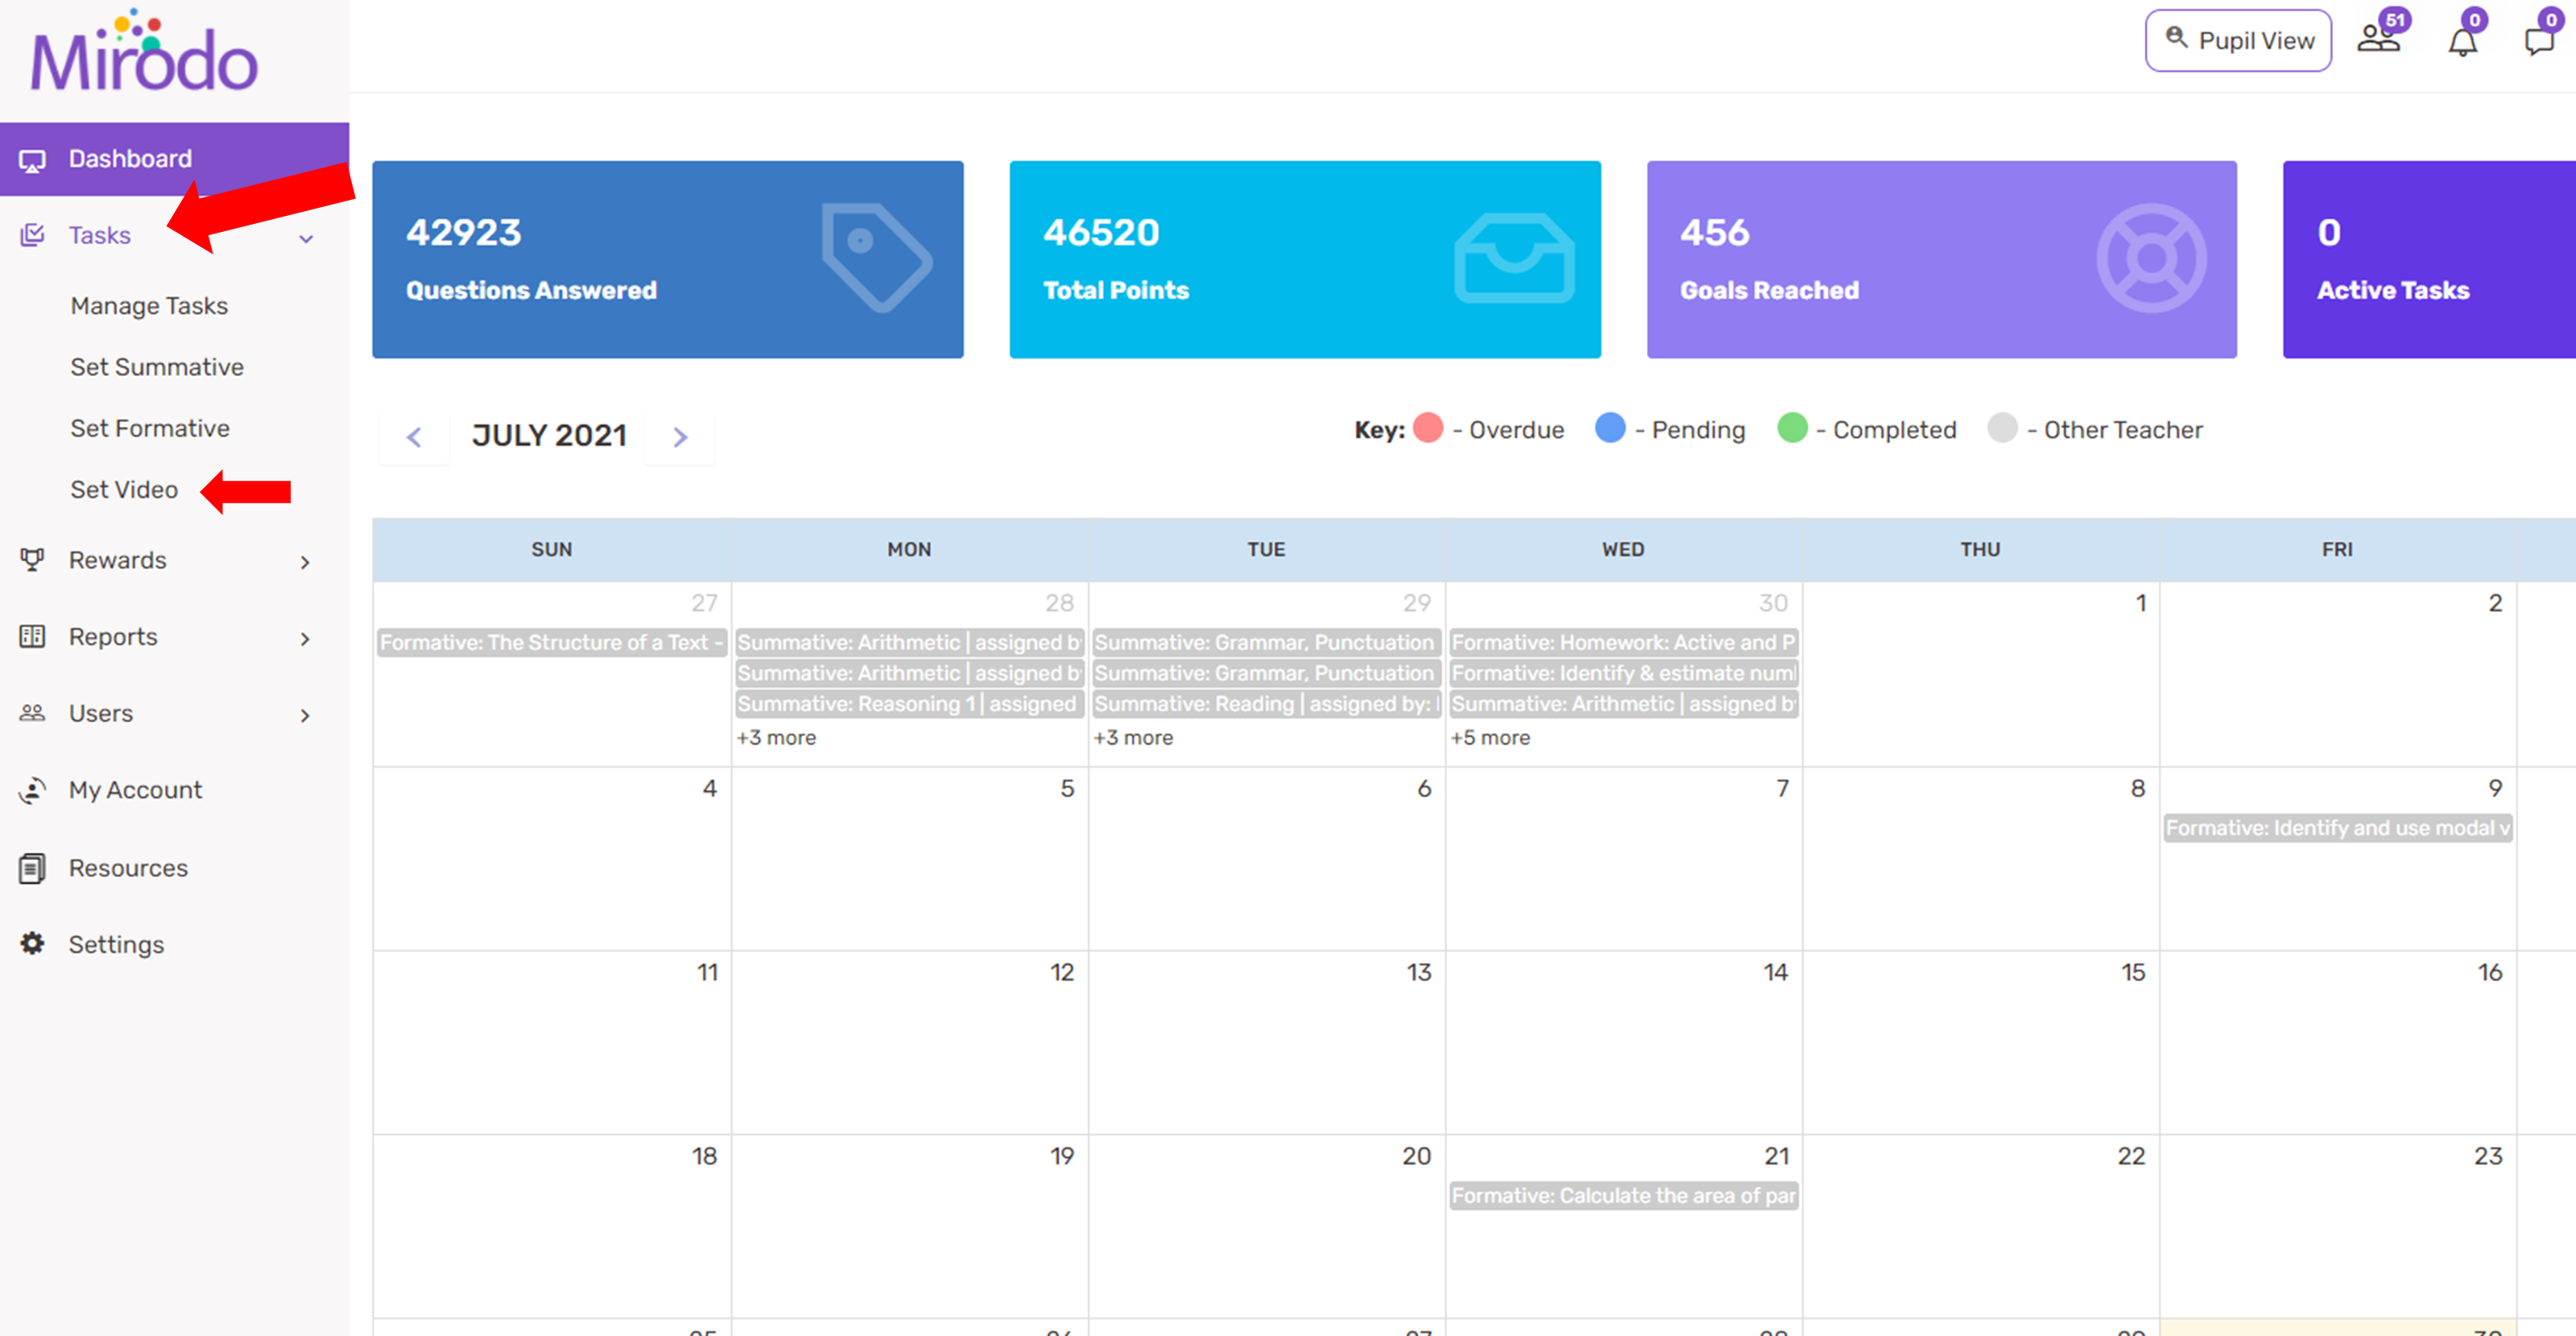Image resolution: width=2576 pixels, height=1336 pixels.
Task: Click the Mirodo logo
Action: (x=143, y=52)
